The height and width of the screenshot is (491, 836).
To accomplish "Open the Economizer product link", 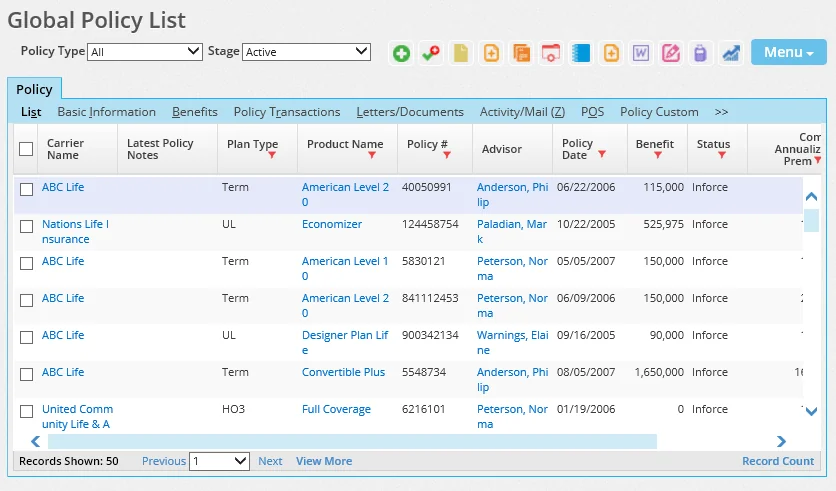I will click(x=332, y=224).
